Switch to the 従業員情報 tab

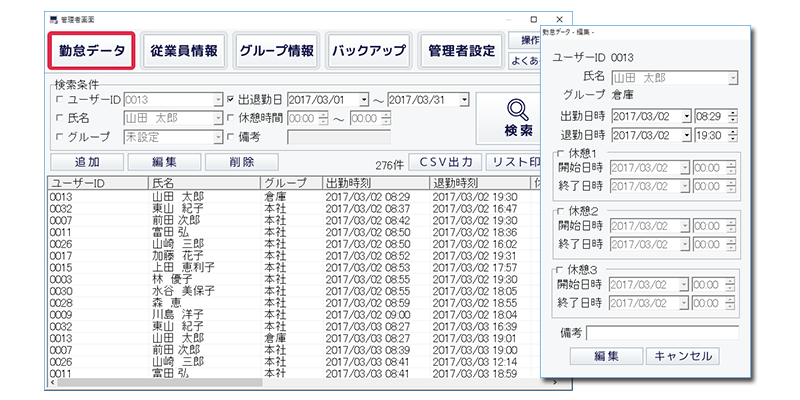coord(183,49)
